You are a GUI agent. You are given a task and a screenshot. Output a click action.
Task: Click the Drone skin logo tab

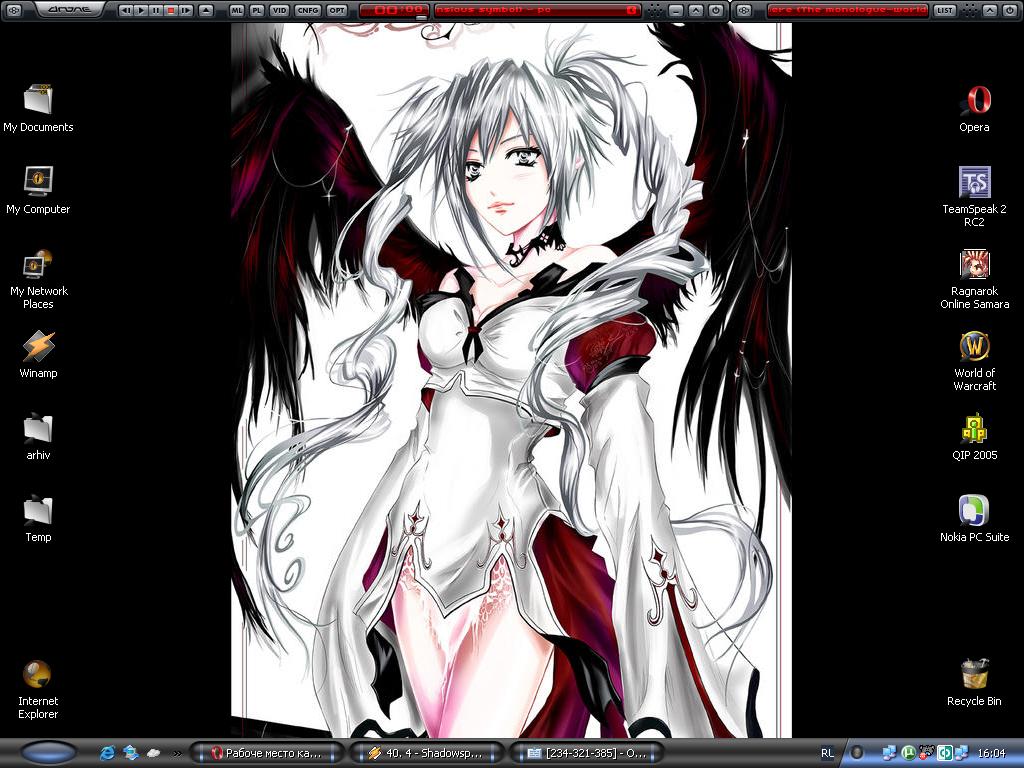(x=70, y=10)
